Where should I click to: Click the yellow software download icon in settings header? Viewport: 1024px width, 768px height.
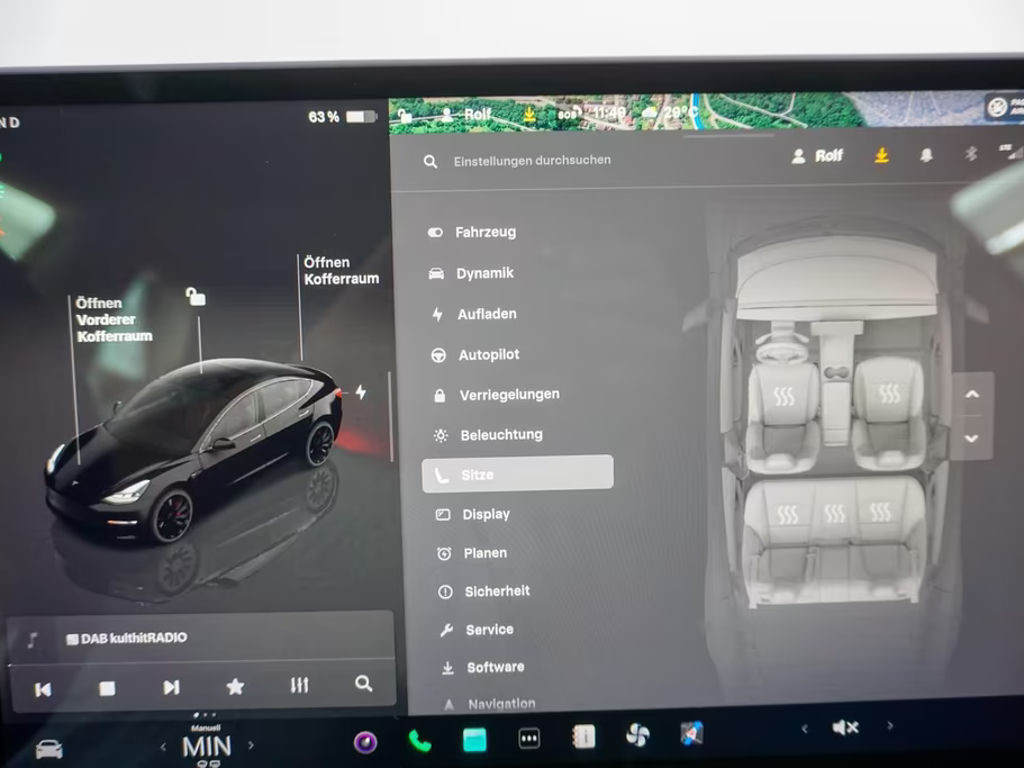882,155
